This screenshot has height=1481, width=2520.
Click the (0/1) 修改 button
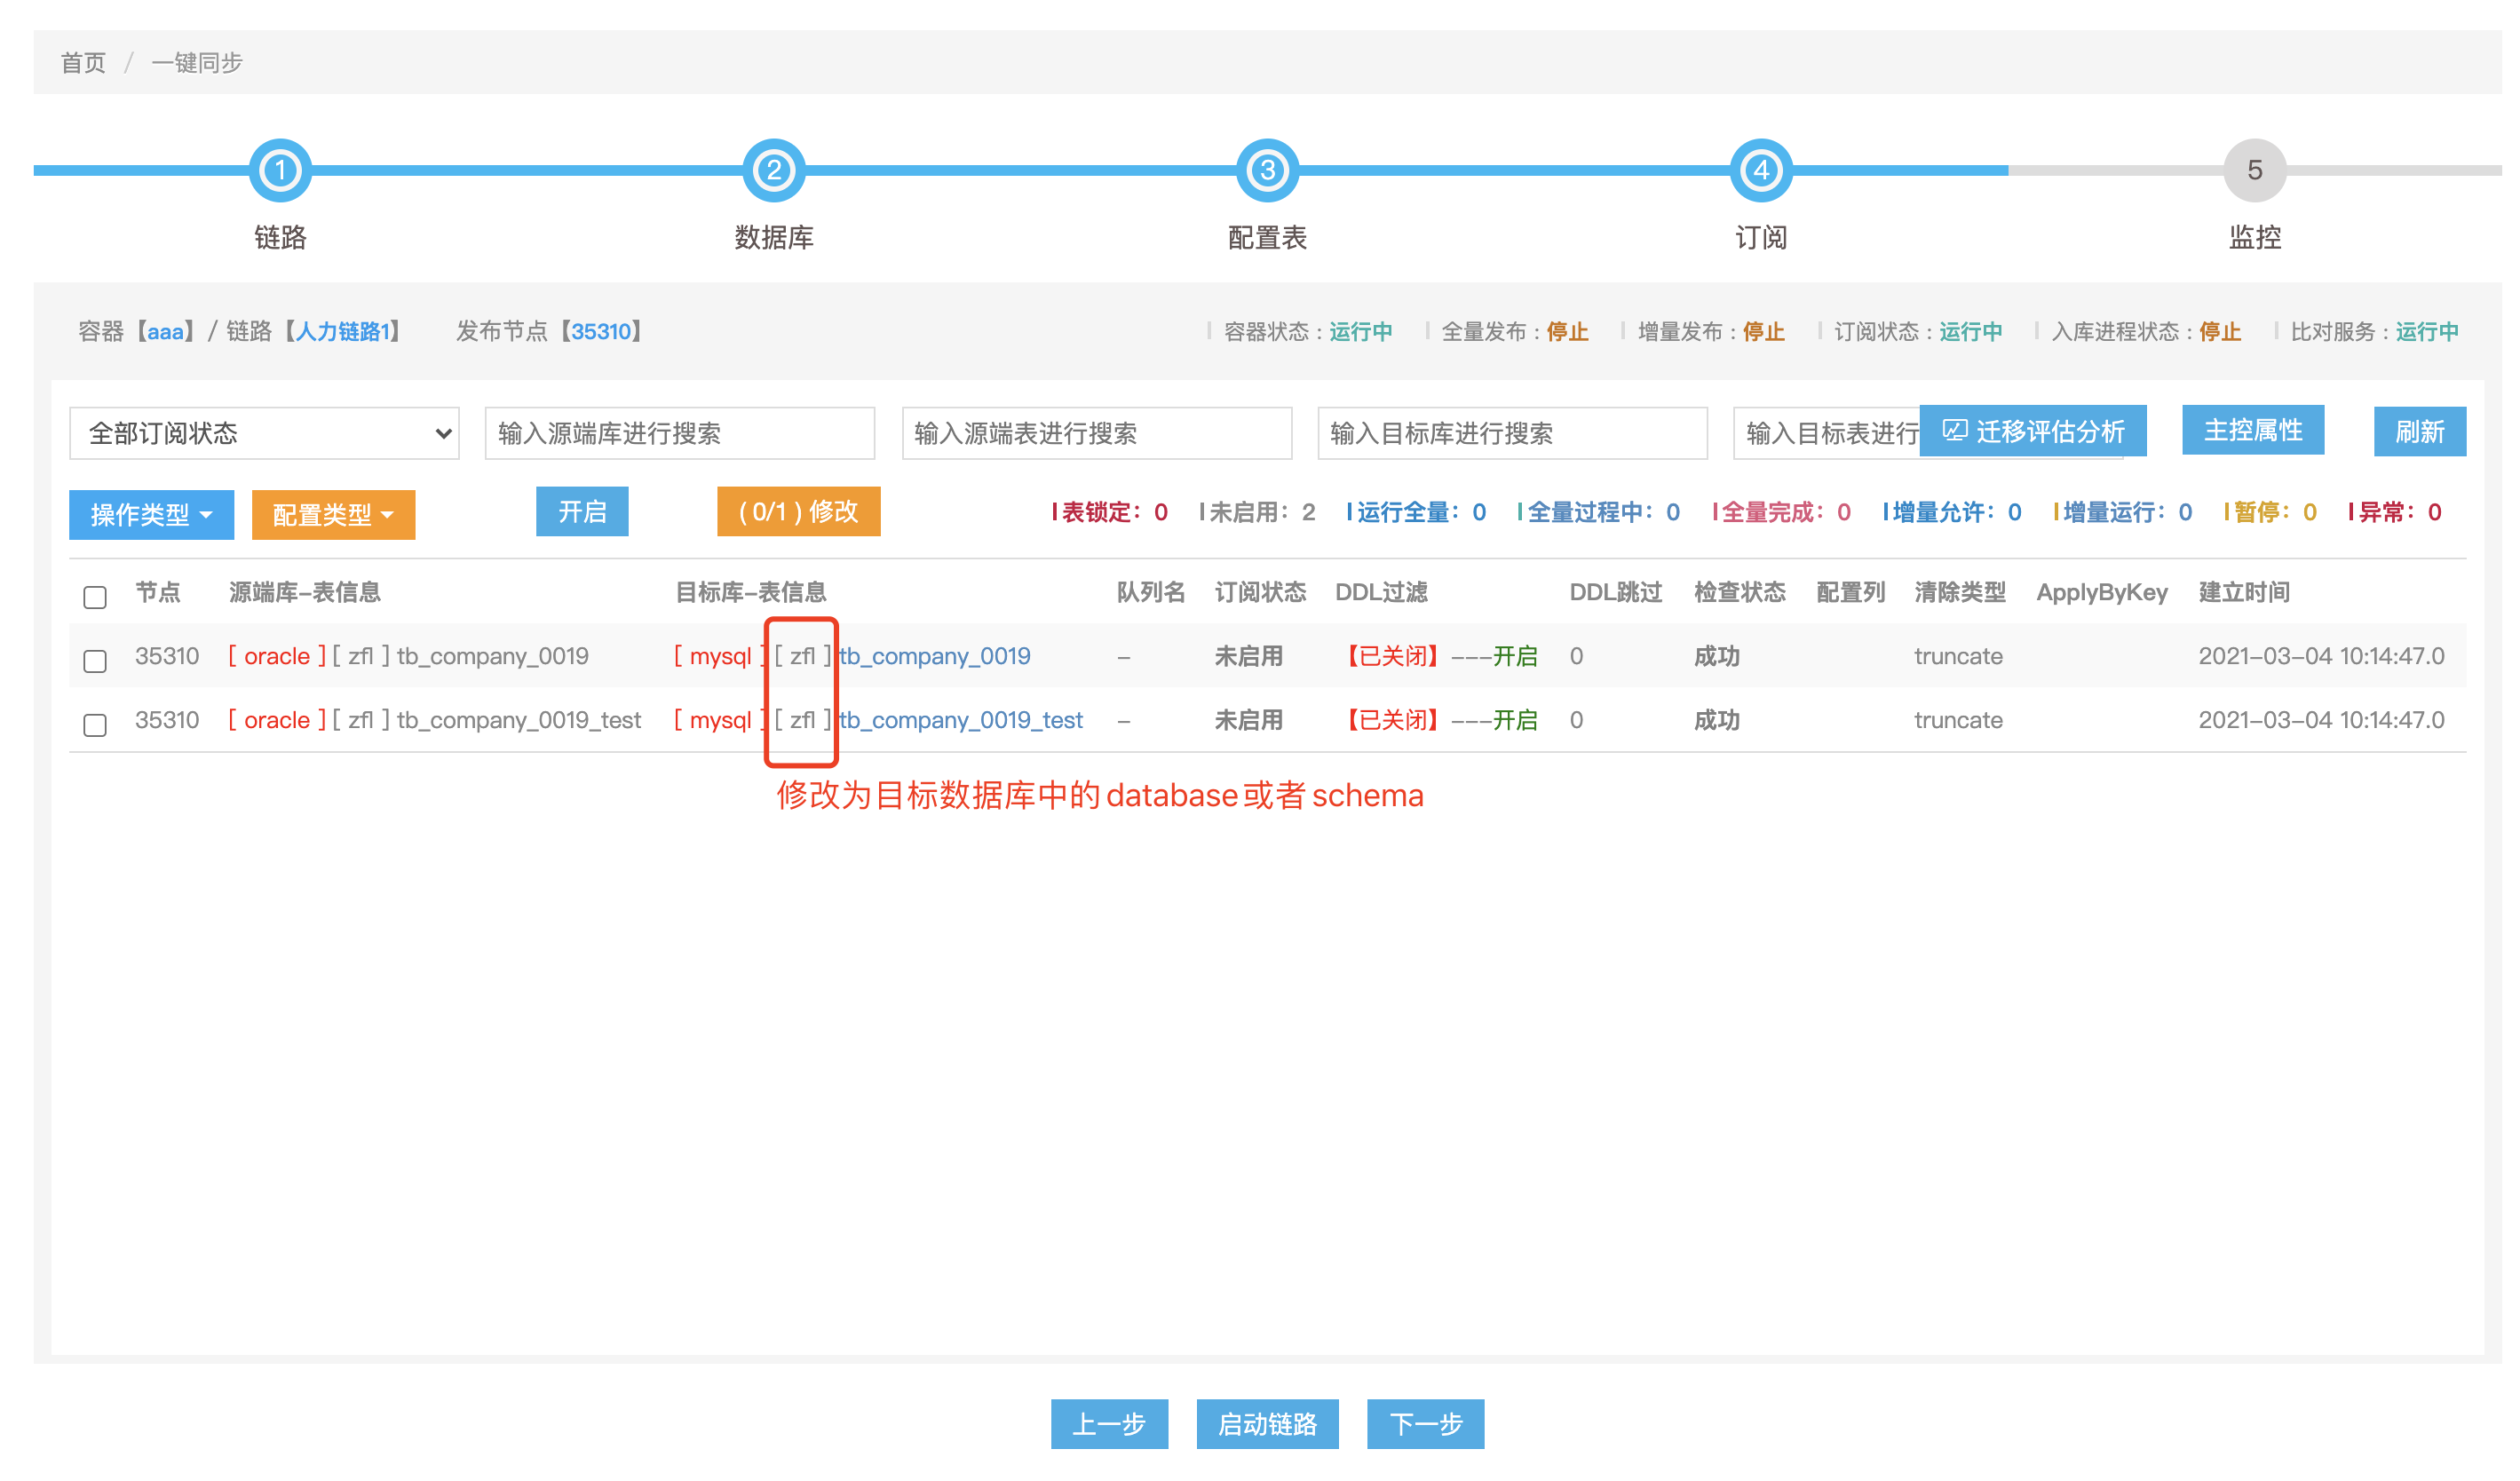click(799, 512)
